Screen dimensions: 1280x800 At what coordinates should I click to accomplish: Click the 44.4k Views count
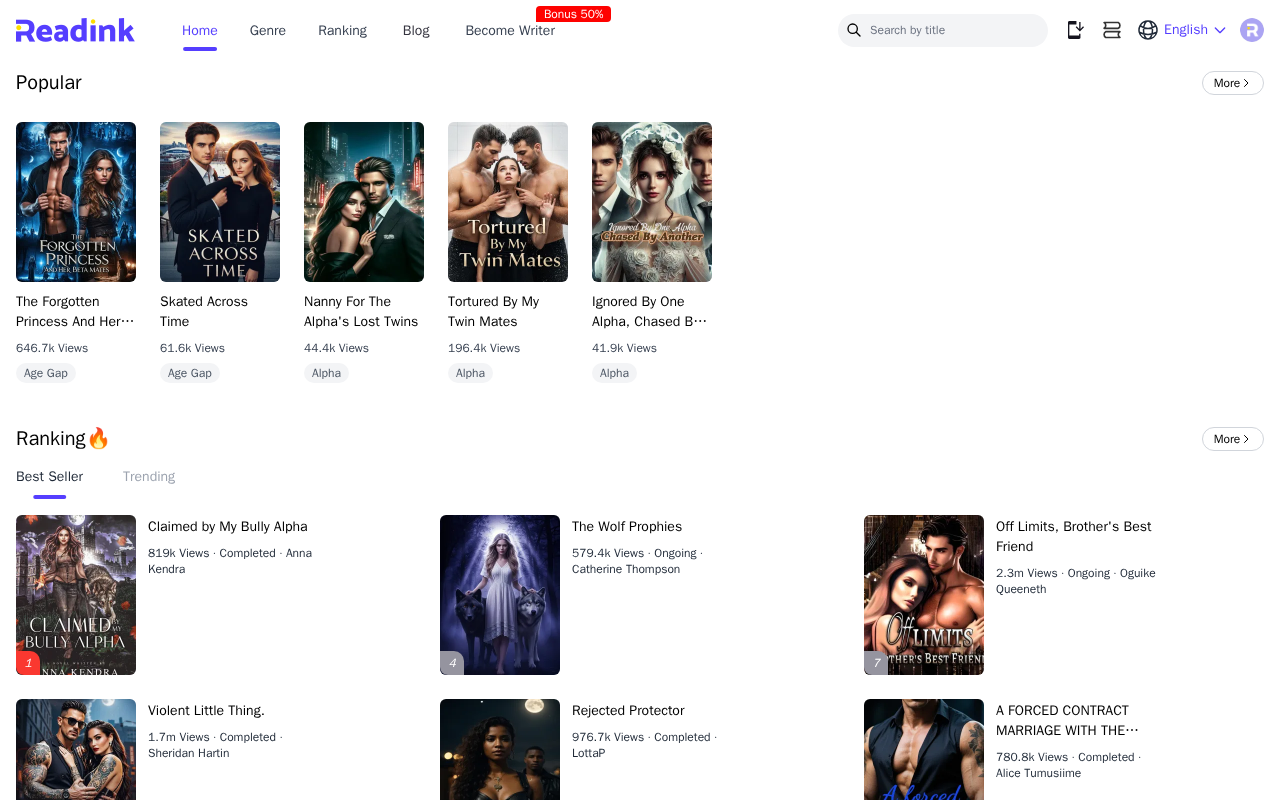pyautogui.click(x=336, y=348)
